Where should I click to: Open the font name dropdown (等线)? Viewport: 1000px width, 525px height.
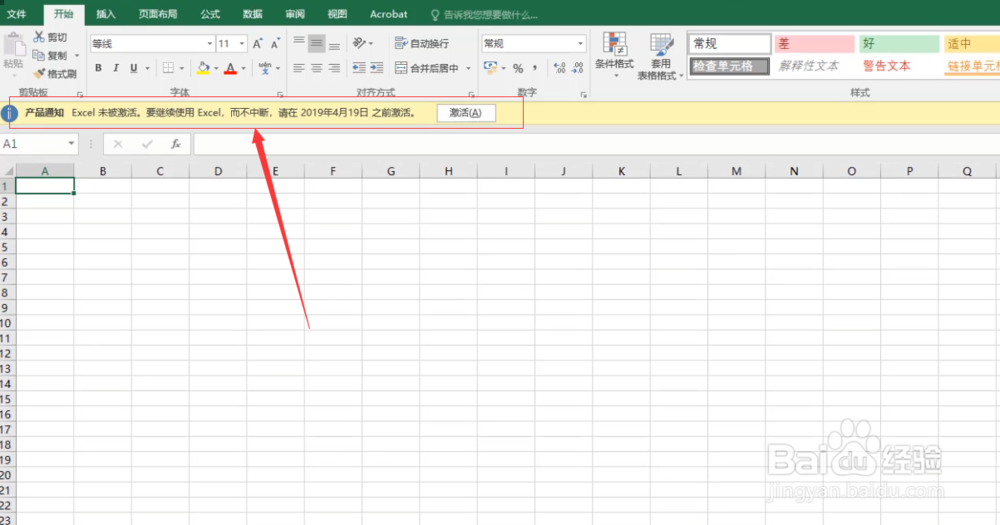coord(209,43)
